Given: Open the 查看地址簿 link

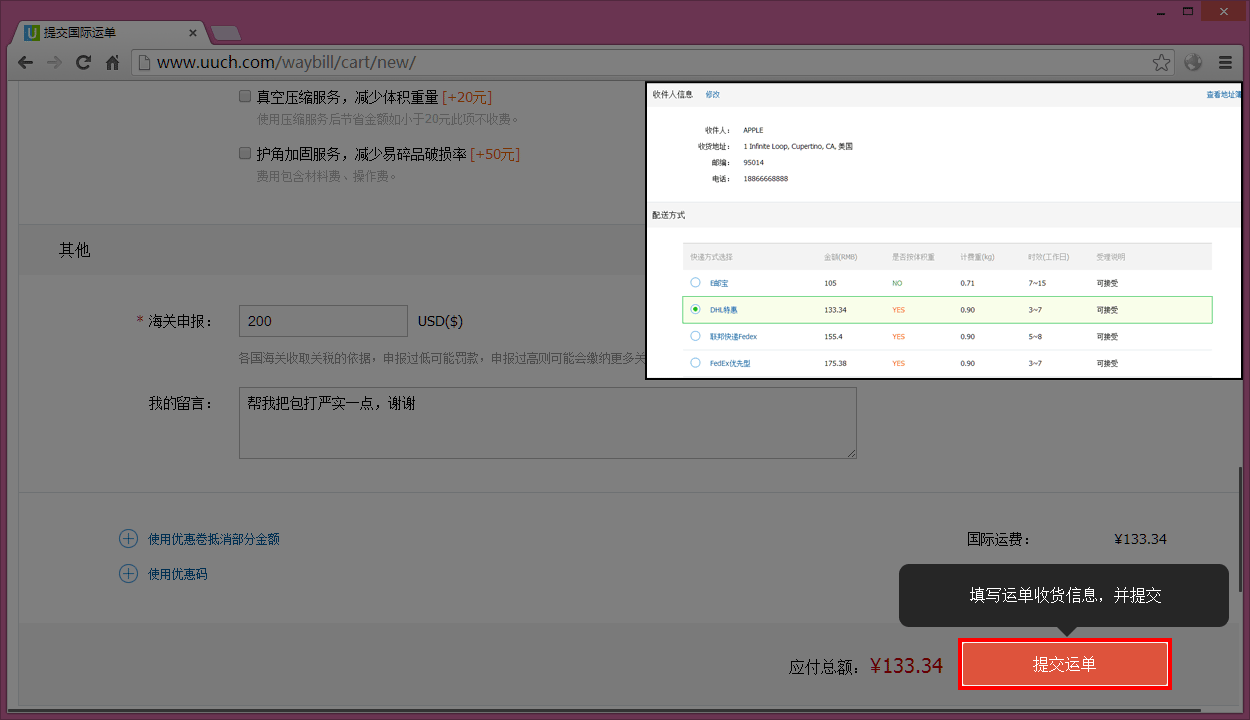Looking at the screenshot, I should 1224,95.
